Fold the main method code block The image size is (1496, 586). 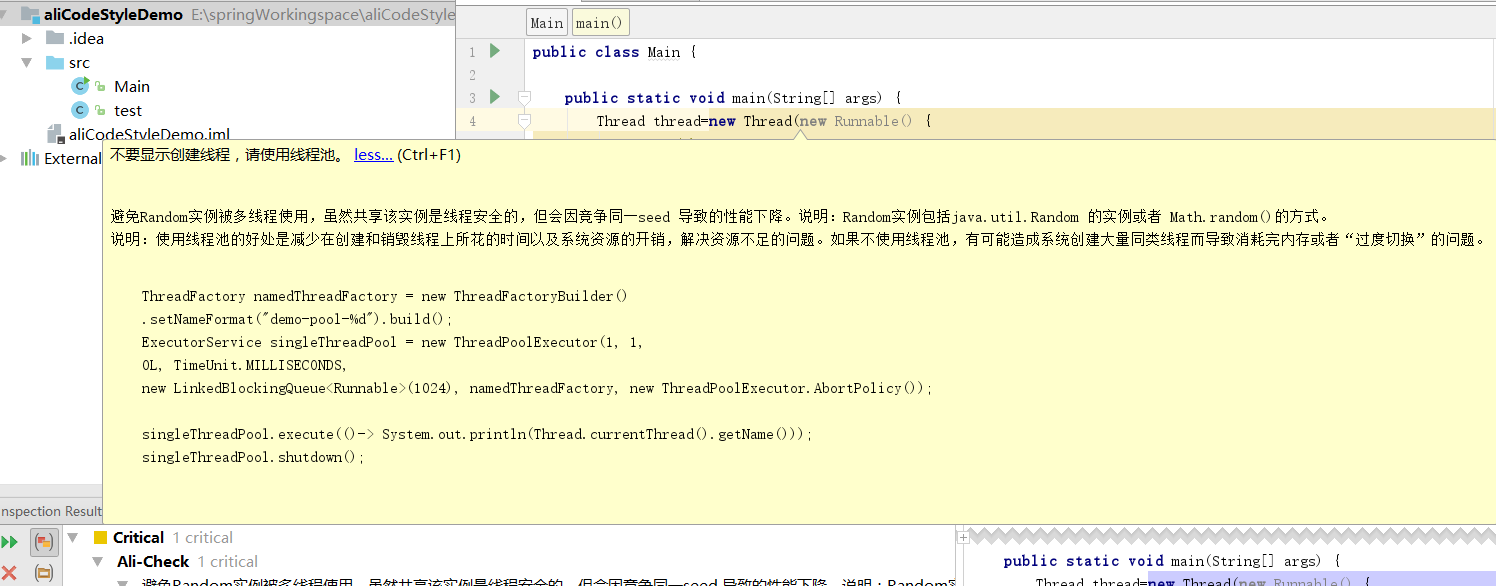(x=523, y=97)
